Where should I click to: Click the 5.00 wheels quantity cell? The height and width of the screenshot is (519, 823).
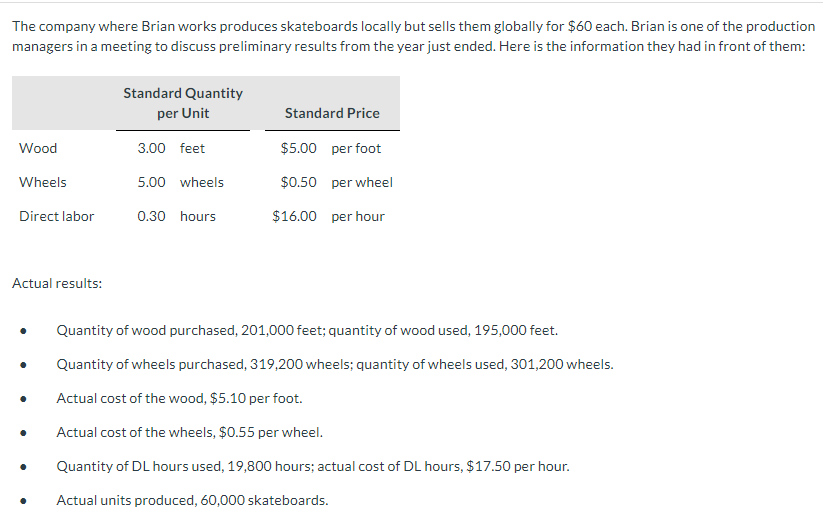[x=181, y=183]
